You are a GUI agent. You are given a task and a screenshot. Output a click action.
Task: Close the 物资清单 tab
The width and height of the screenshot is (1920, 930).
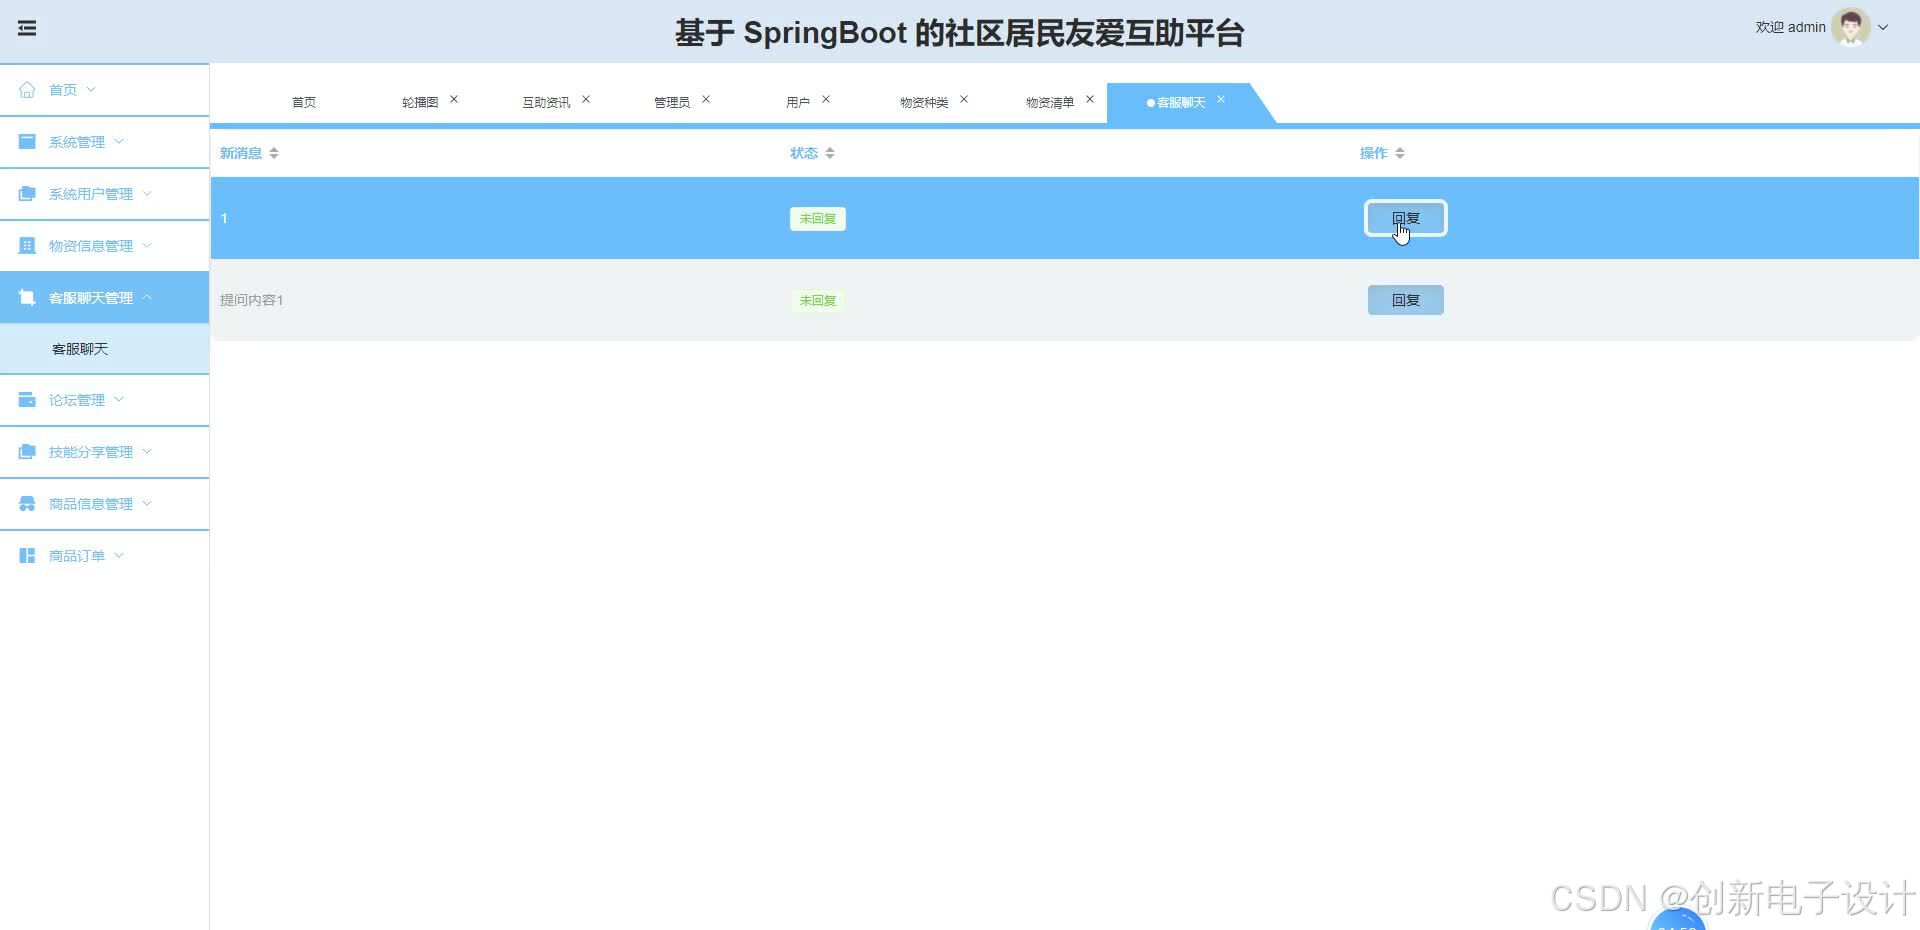coord(1090,99)
